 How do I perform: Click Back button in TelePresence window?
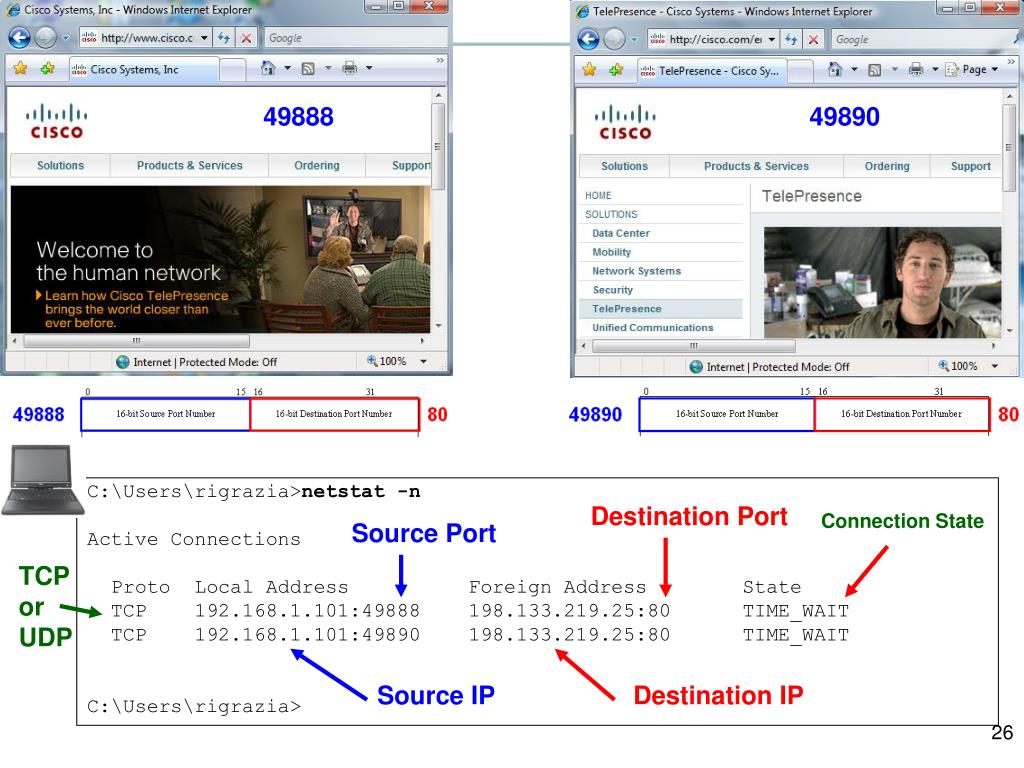(588, 39)
